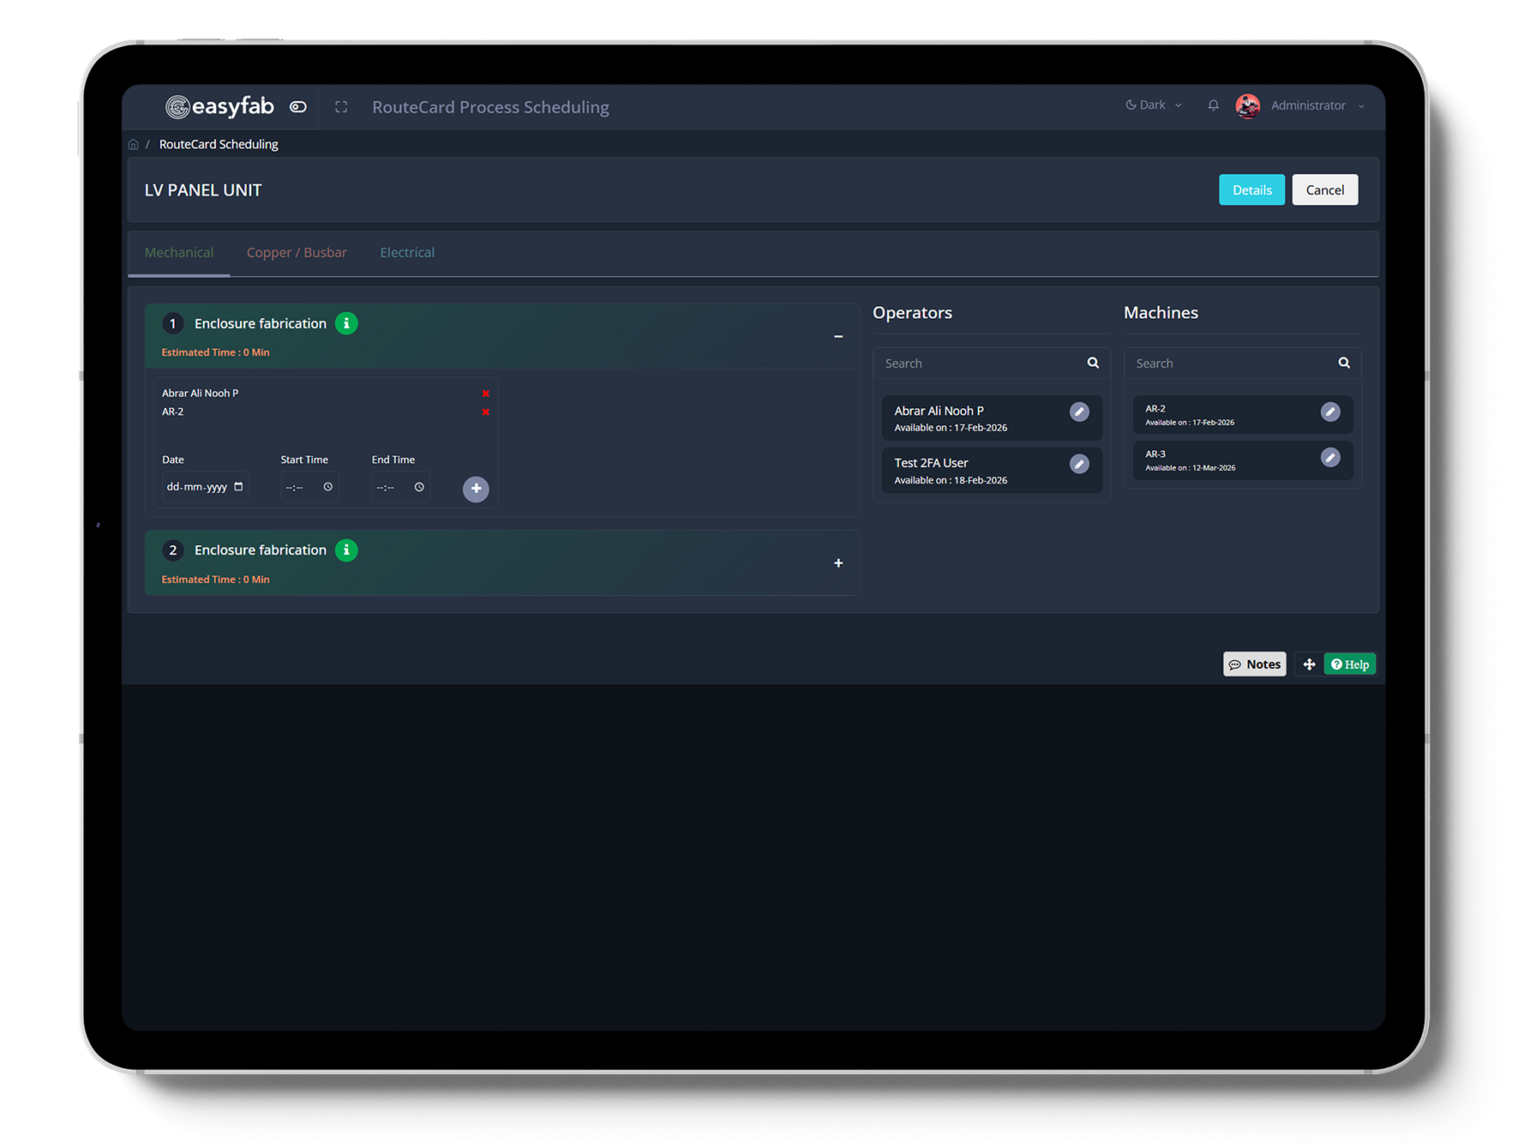Image resolution: width=1536 pixels, height=1147 pixels.
Task: Collapse the first Enclosure fabrication step
Action: tap(838, 336)
